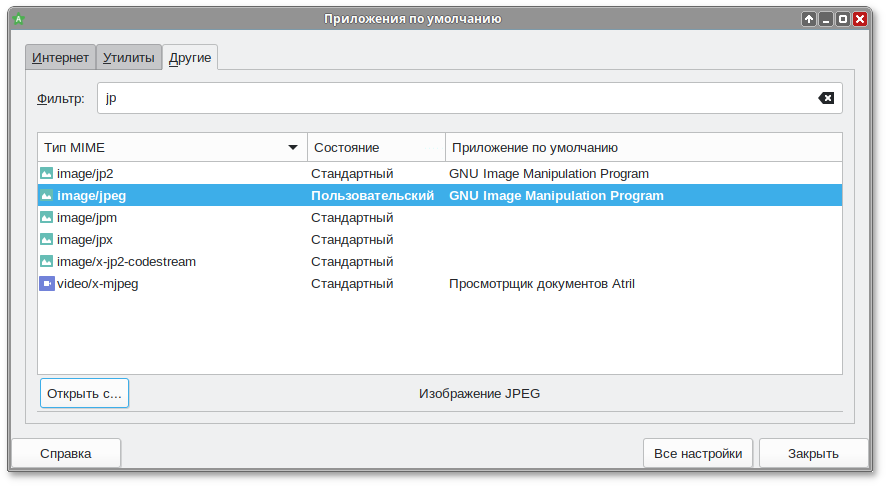Click GNU Image Manipulation Program for image/jp2

coord(549,173)
